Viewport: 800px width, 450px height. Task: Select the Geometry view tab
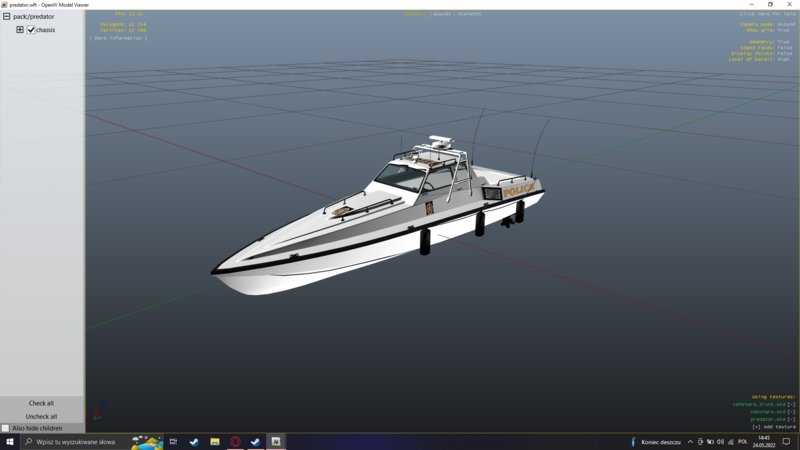(x=415, y=14)
